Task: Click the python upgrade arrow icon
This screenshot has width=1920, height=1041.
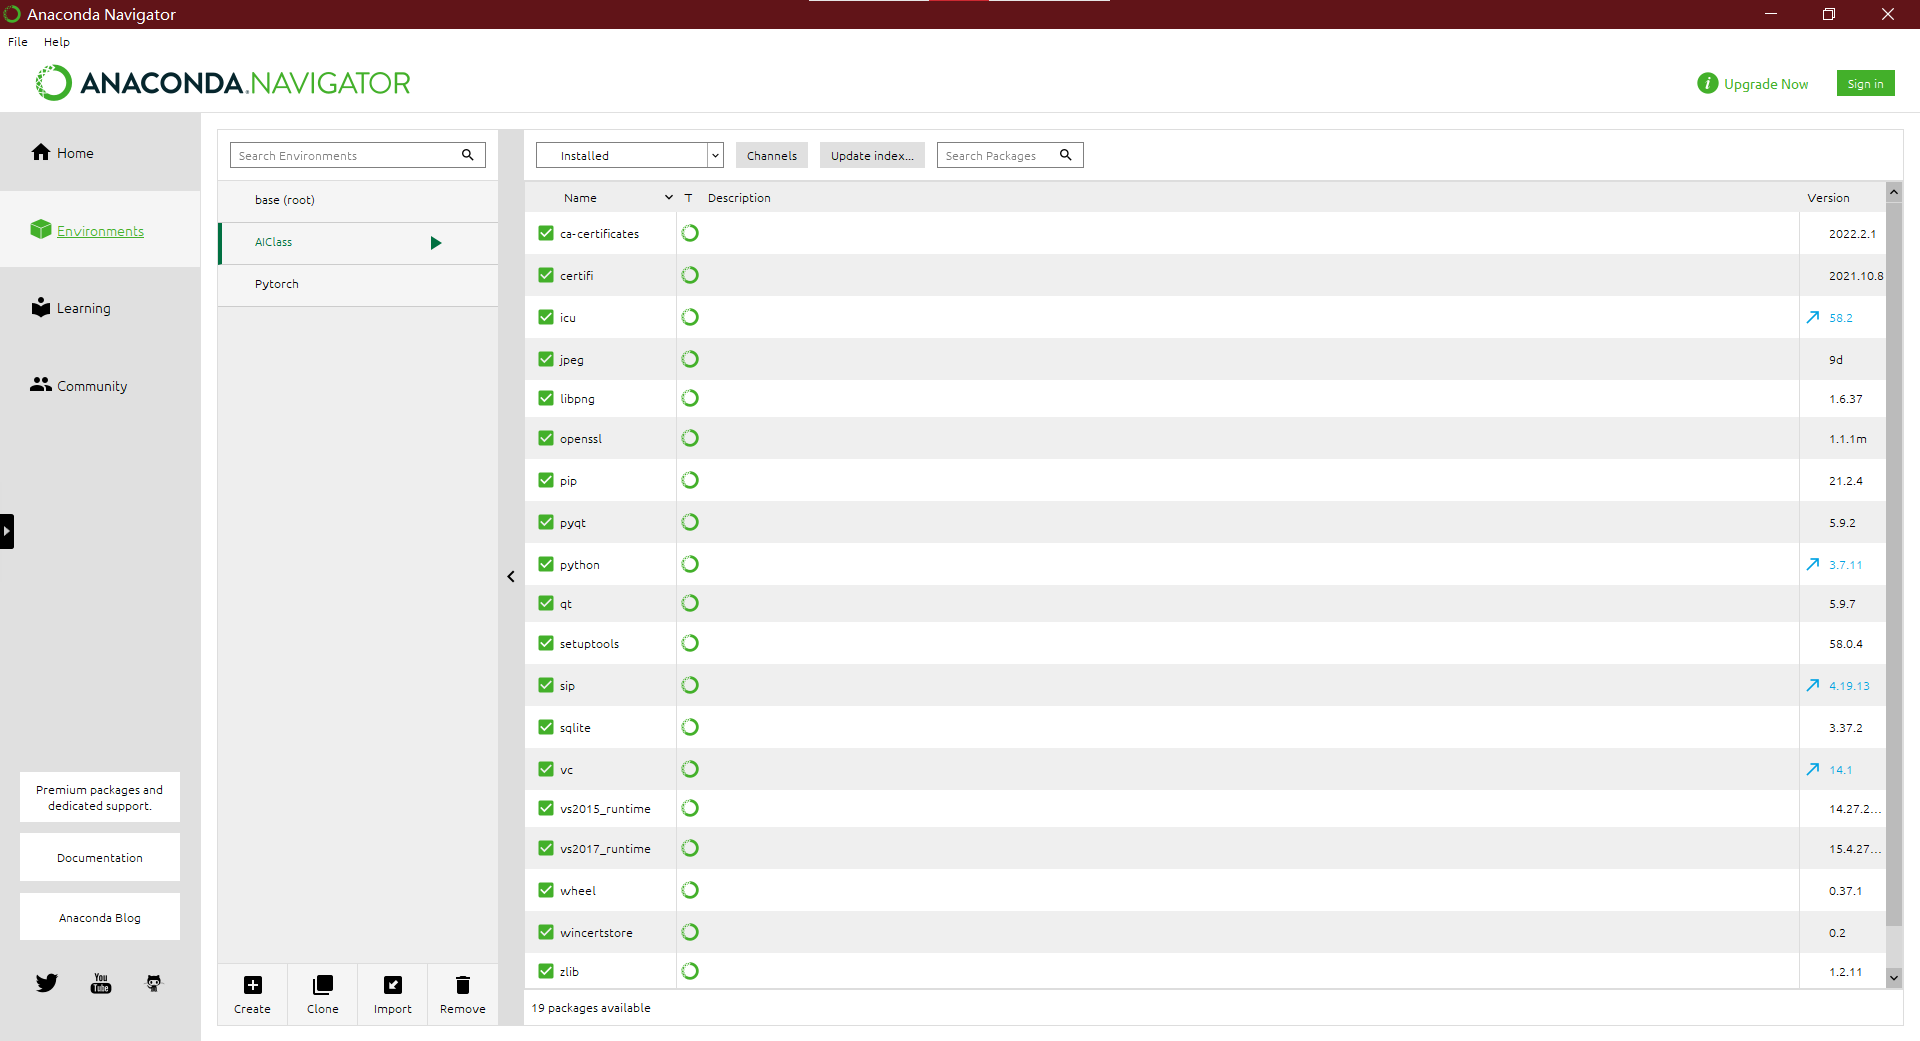Action: pos(1813,564)
